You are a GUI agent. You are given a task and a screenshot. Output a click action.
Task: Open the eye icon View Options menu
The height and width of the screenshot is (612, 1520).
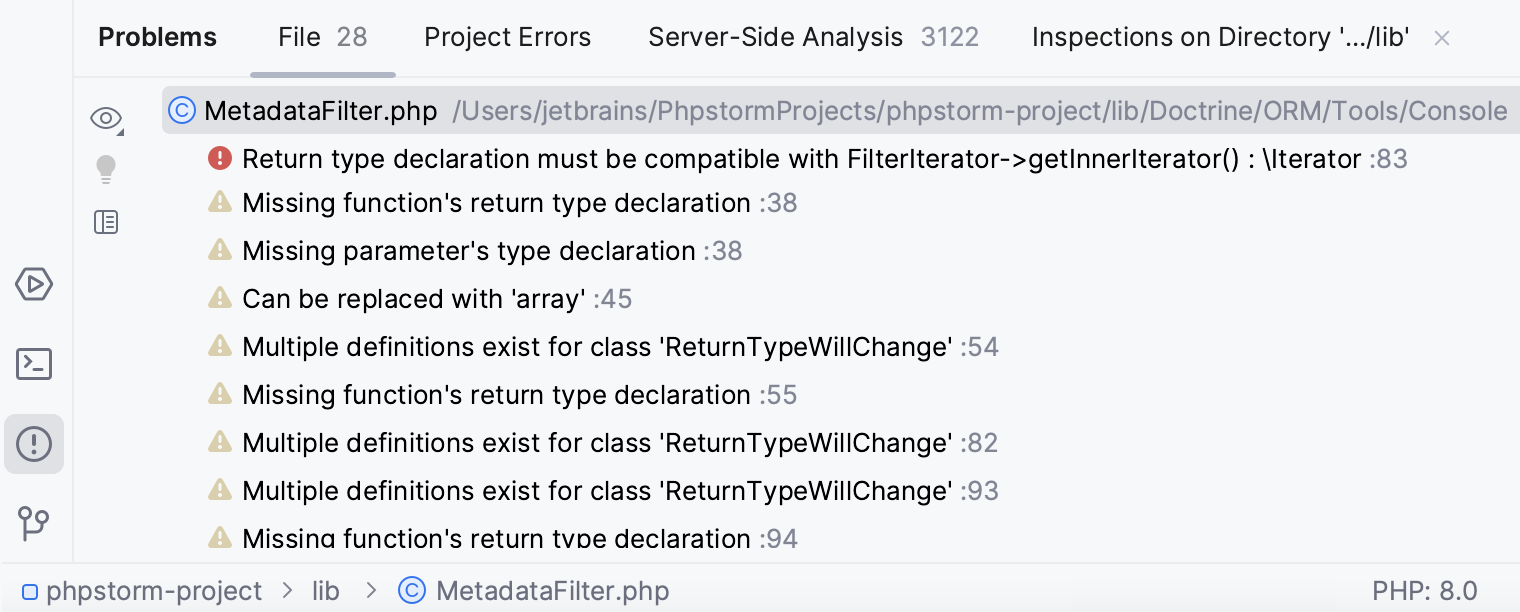coord(106,117)
